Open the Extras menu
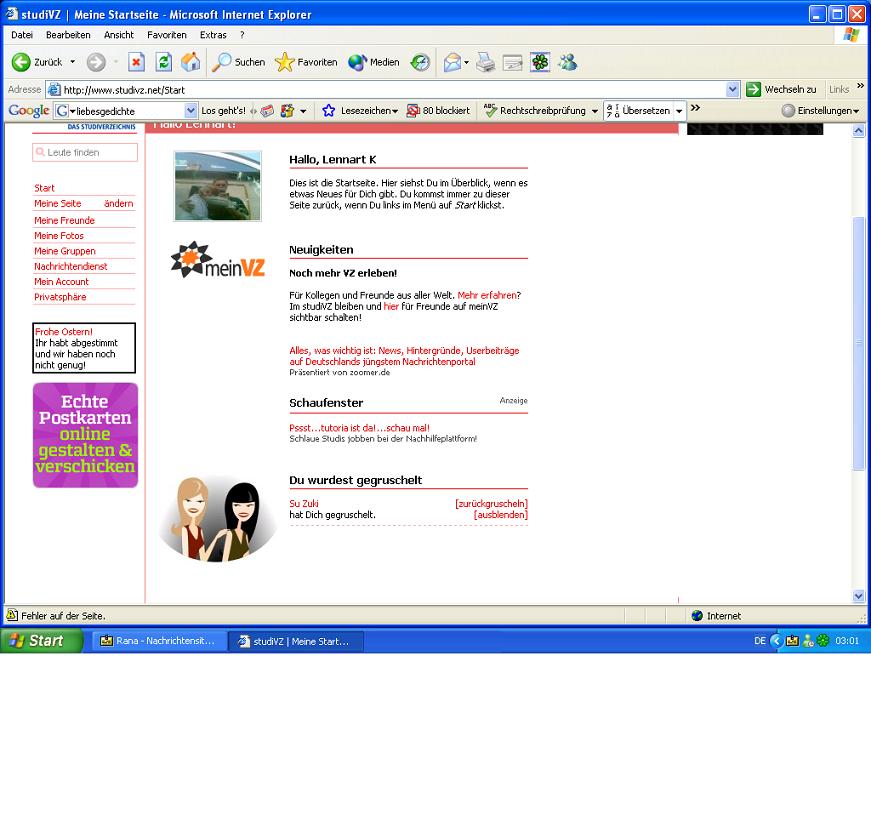871x827 pixels. pos(213,35)
